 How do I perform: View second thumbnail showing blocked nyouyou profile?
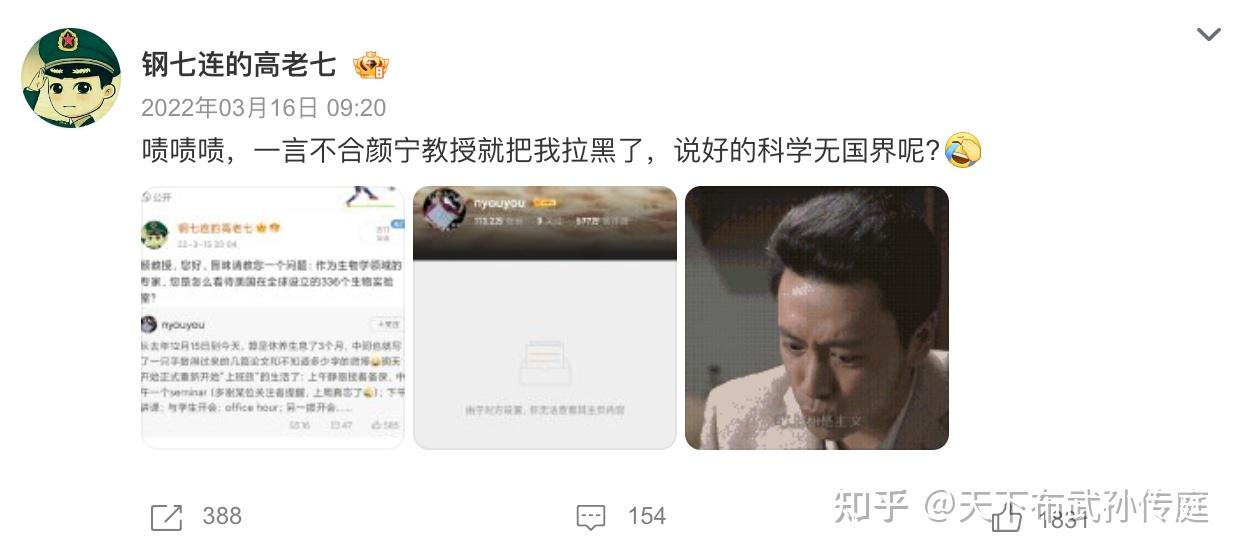point(545,317)
